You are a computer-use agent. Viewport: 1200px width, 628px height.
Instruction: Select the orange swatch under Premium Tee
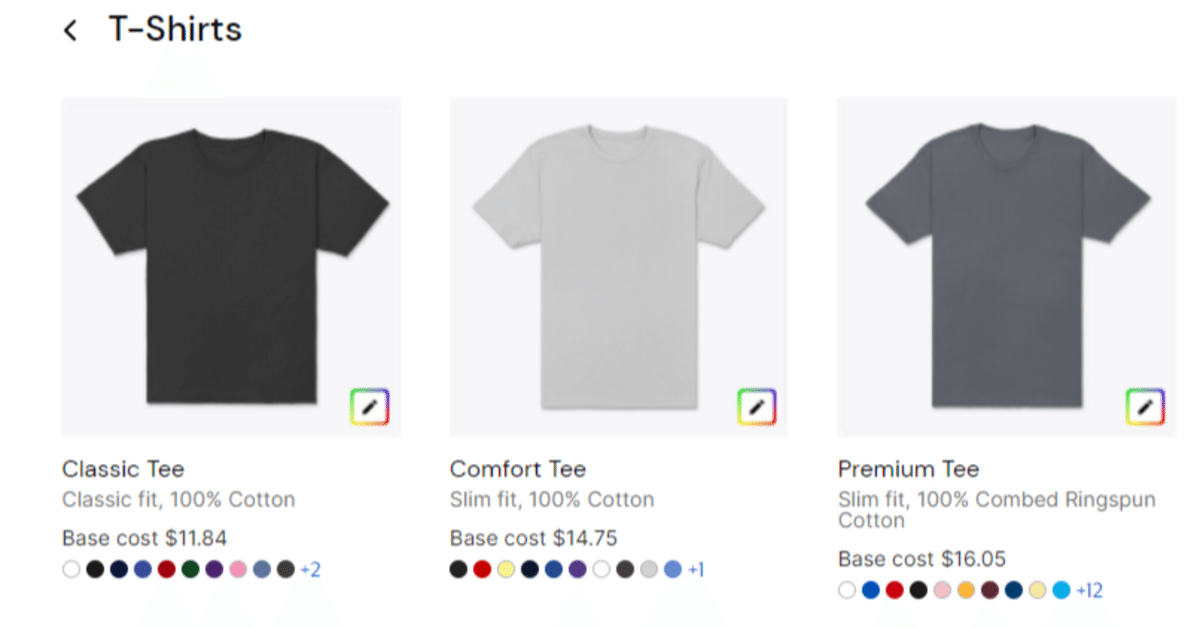(x=966, y=590)
